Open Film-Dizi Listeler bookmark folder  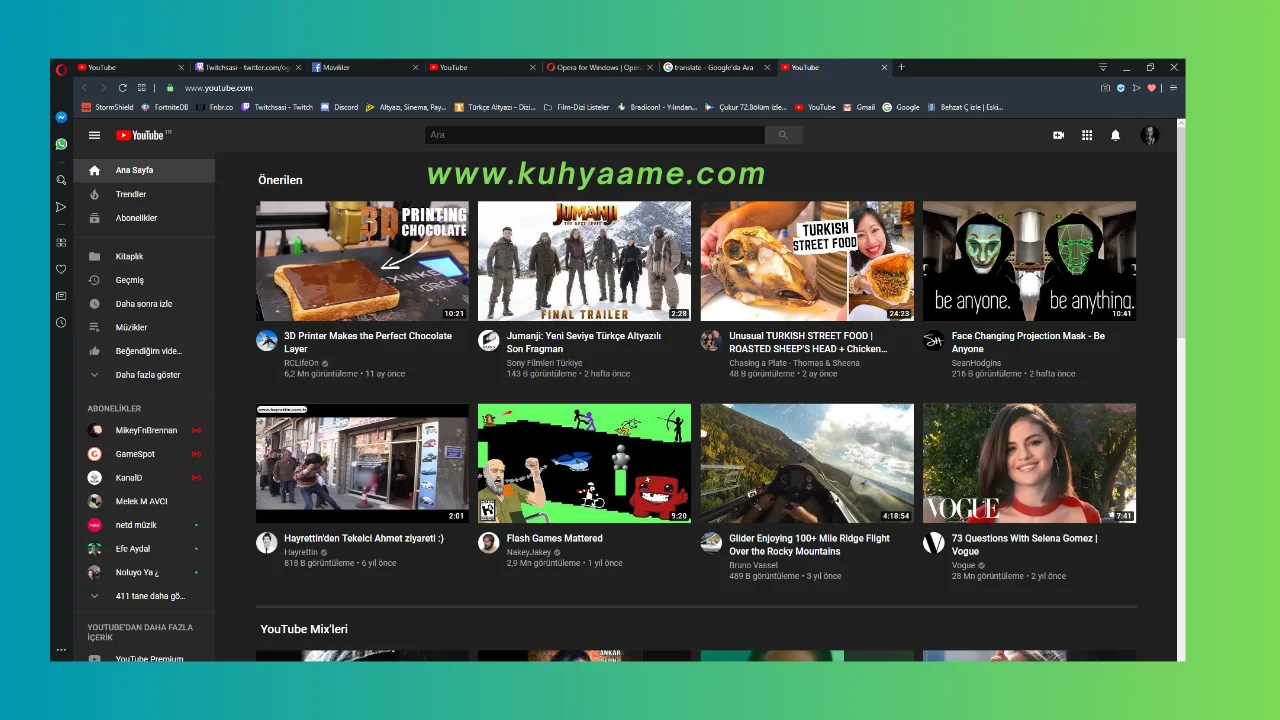[x=576, y=107]
